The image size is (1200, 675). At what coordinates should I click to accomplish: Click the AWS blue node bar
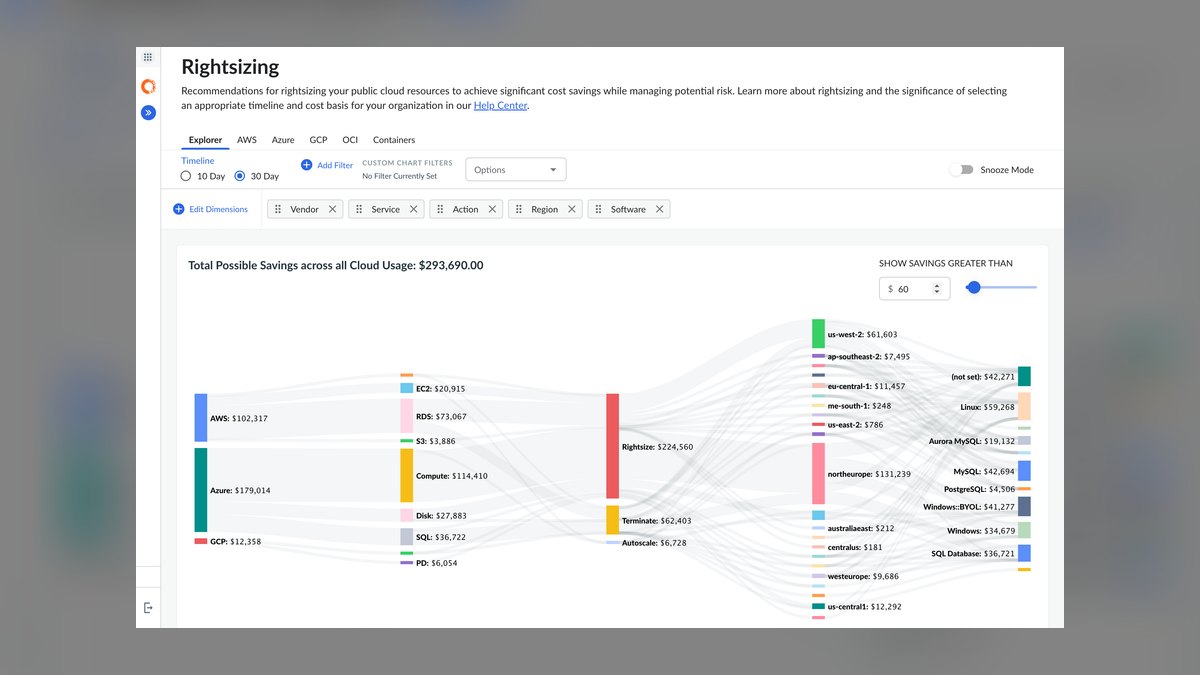[201, 417]
